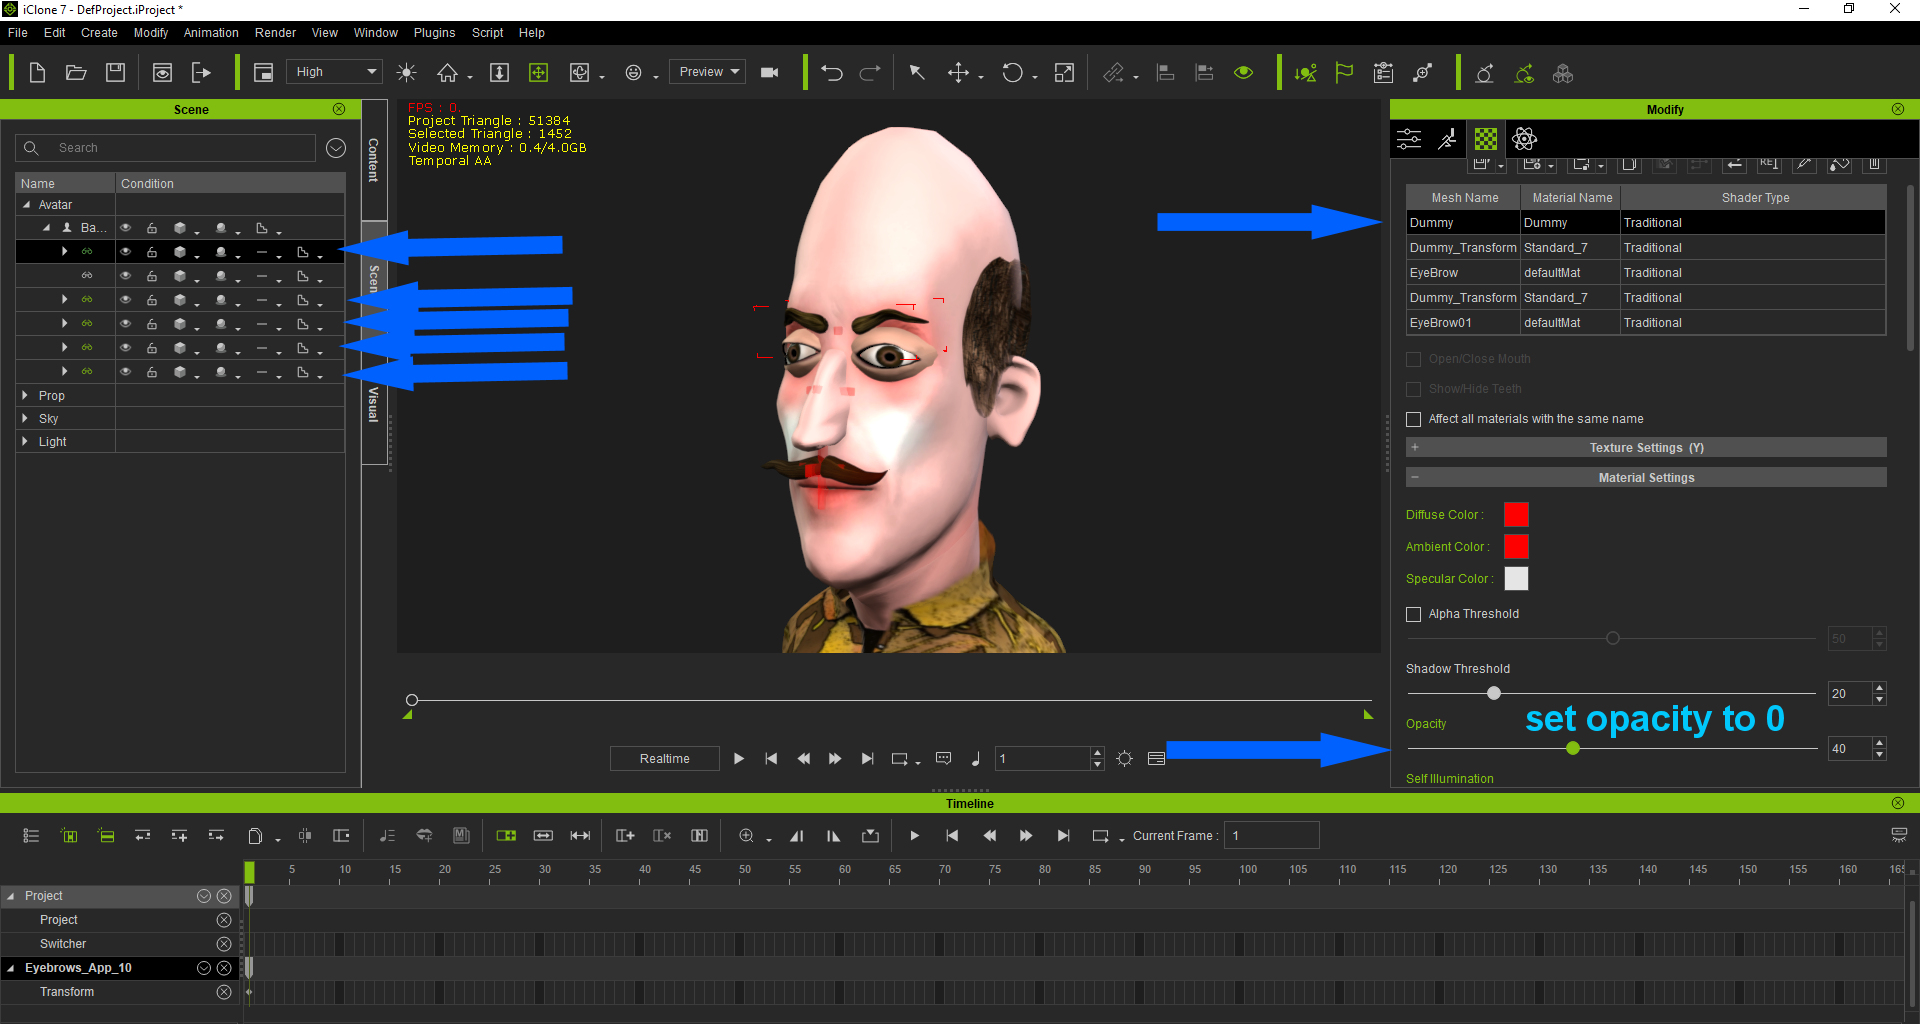
Task: Toggle visibility of the last avatar sub-item
Action: pyautogui.click(x=126, y=372)
